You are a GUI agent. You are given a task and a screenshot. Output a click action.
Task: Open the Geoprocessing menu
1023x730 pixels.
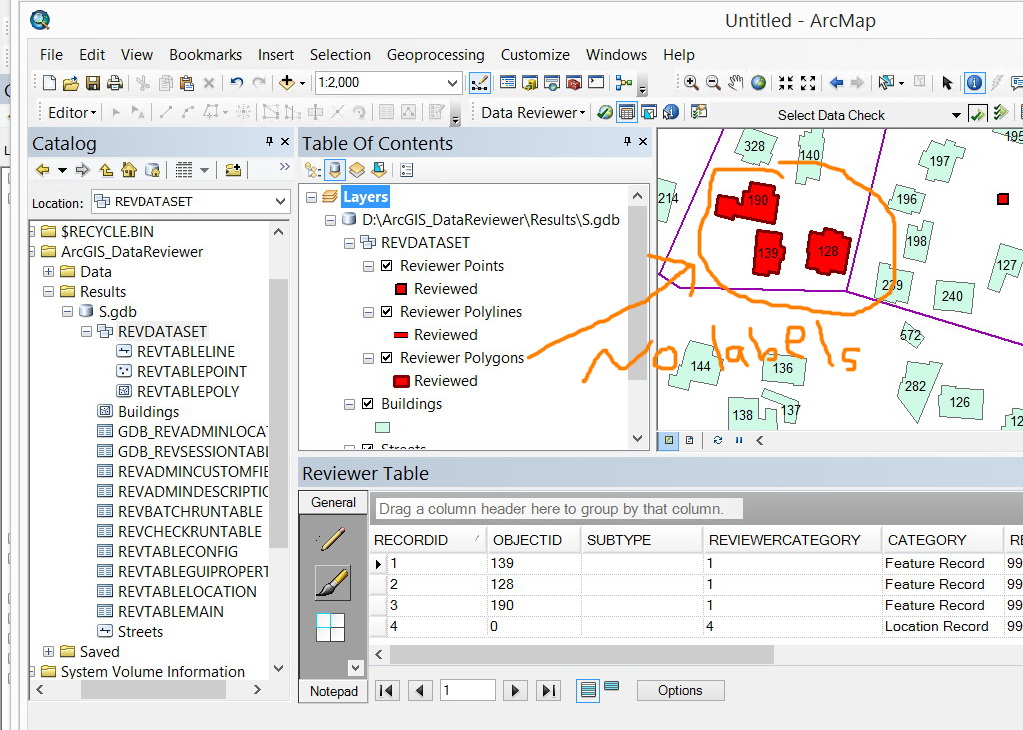click(435, 55)
